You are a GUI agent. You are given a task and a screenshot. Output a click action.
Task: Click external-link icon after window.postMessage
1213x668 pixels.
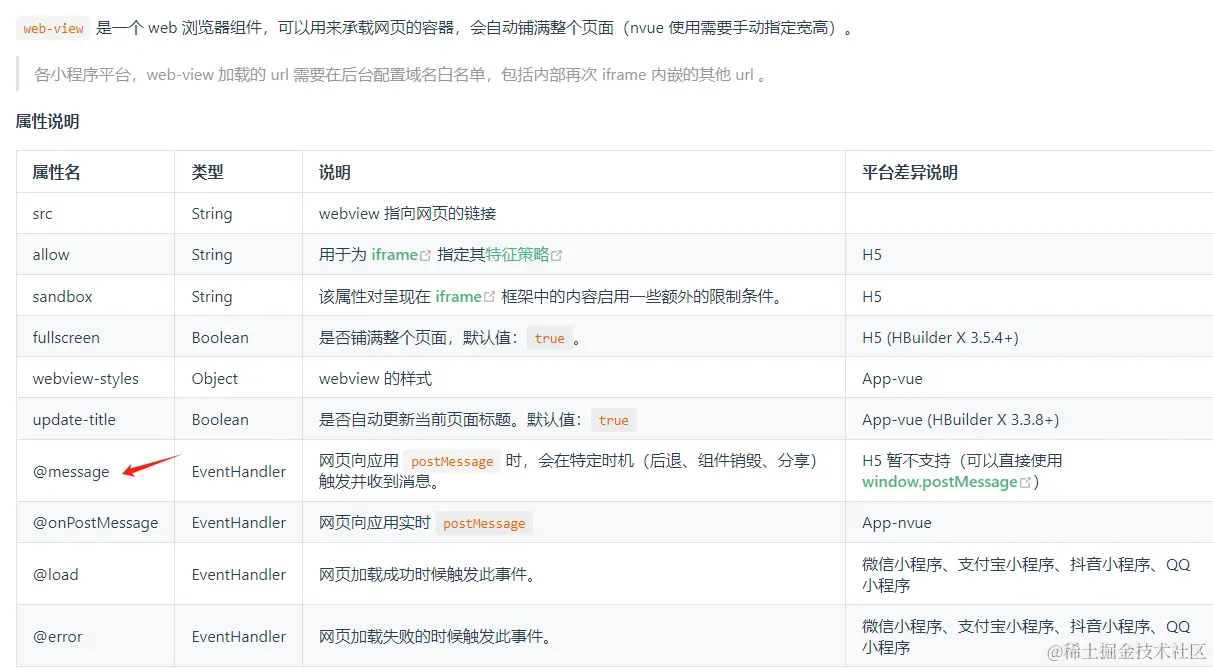click(1025, 483)
